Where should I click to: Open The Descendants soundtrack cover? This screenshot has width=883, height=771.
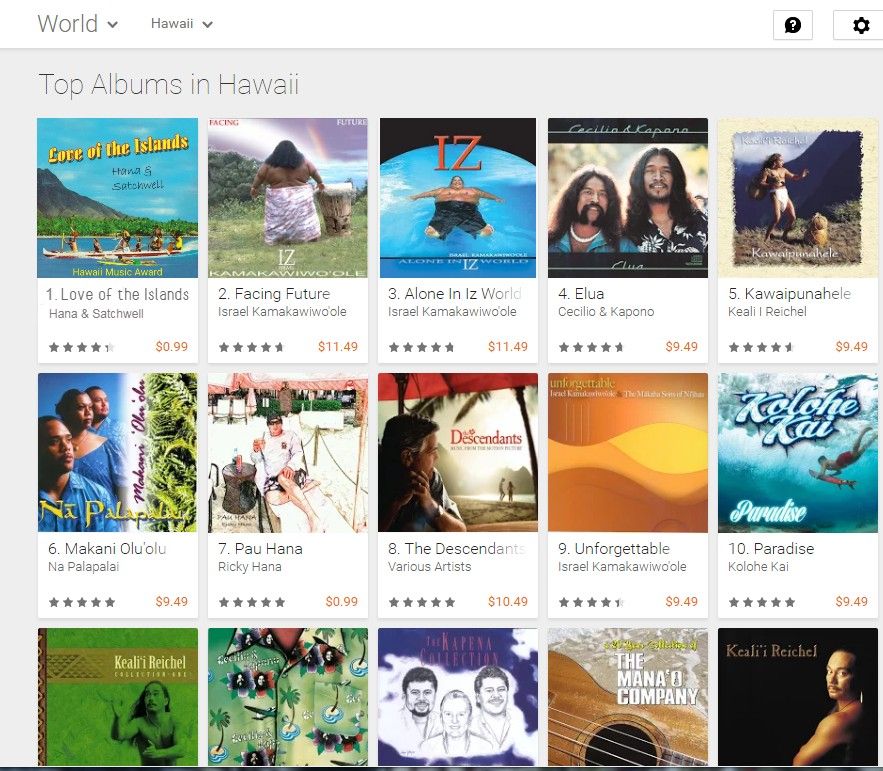coord(458,453)
